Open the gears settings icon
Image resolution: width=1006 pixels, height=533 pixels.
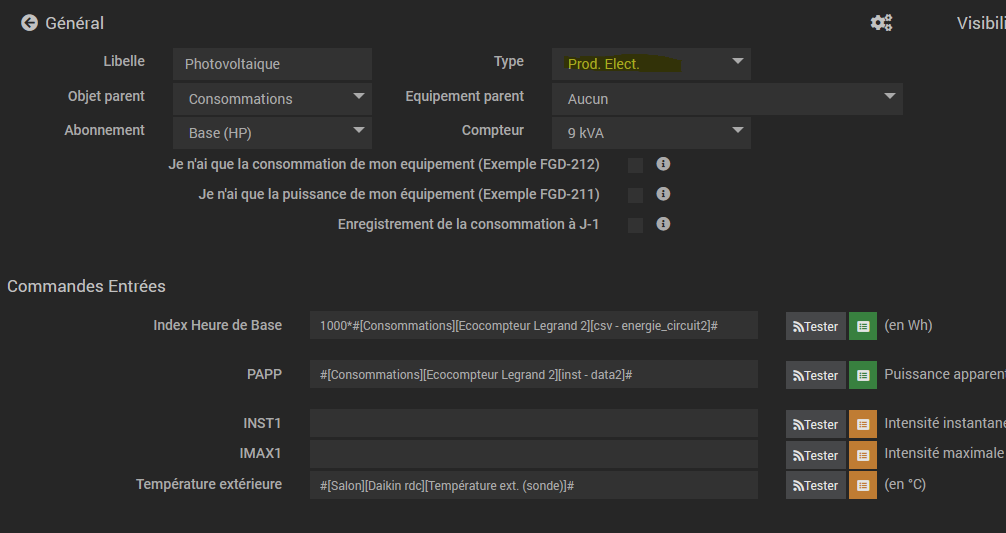click(881, 23)
